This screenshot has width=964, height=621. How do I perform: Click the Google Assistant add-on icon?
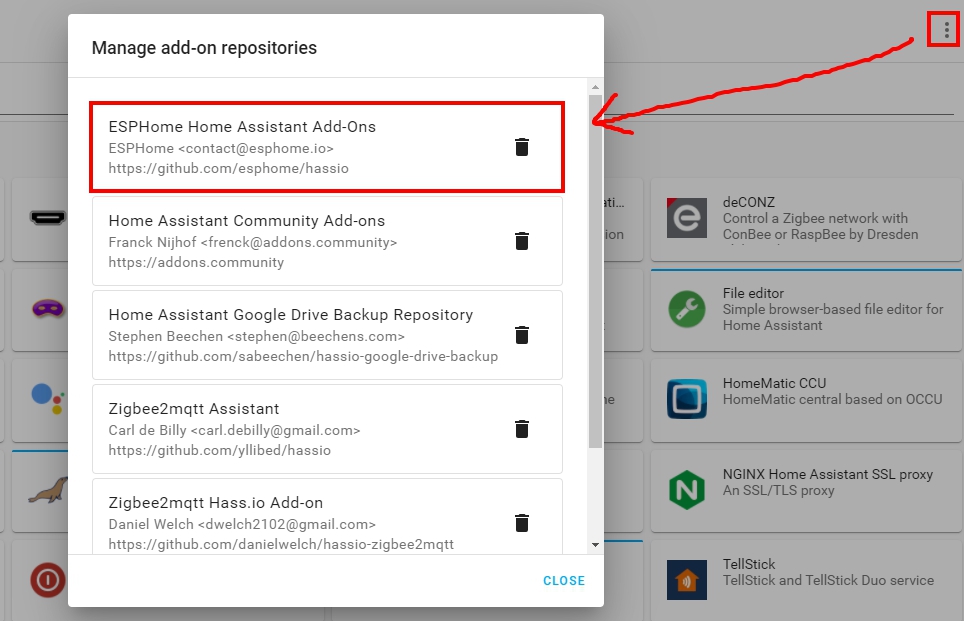point(48,398)
